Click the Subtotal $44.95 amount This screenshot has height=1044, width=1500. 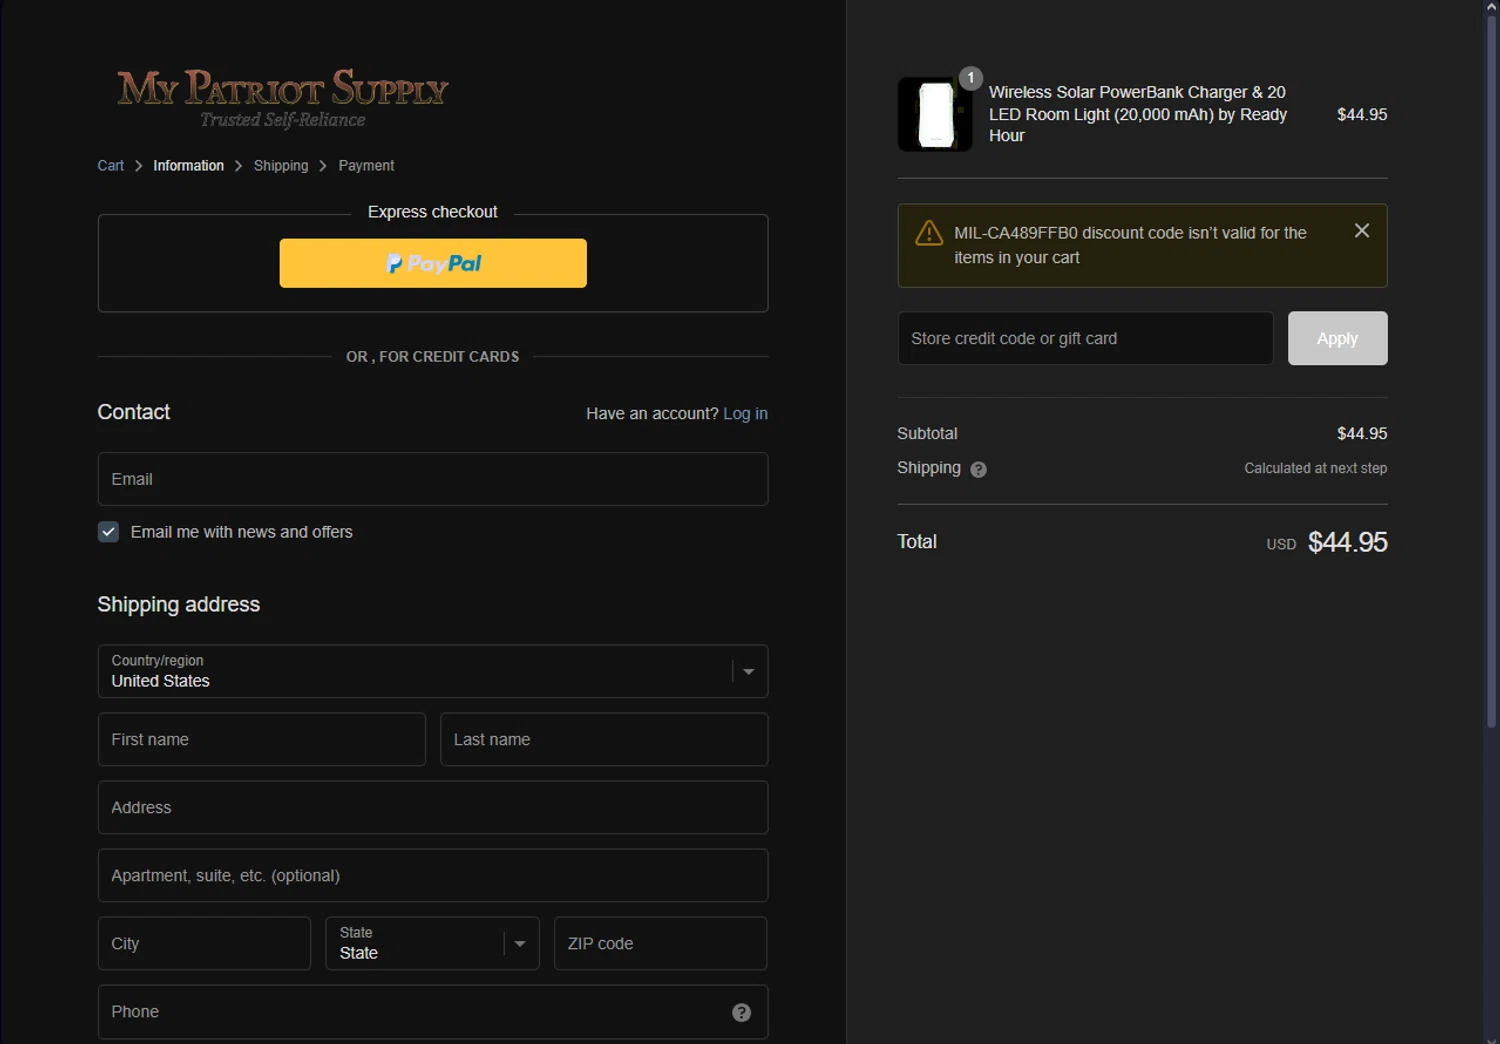pyautogui.click(x=1362, y=433)
